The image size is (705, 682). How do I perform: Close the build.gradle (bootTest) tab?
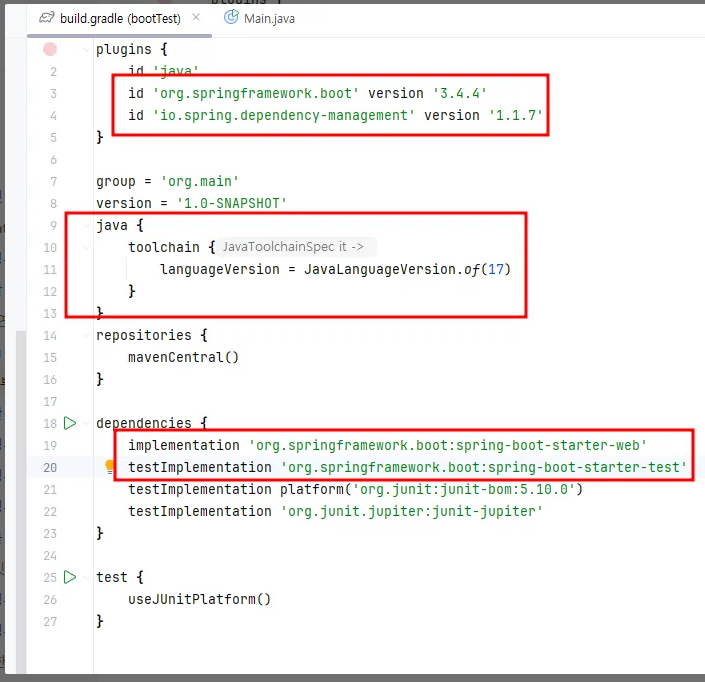[x=196, y=17]
